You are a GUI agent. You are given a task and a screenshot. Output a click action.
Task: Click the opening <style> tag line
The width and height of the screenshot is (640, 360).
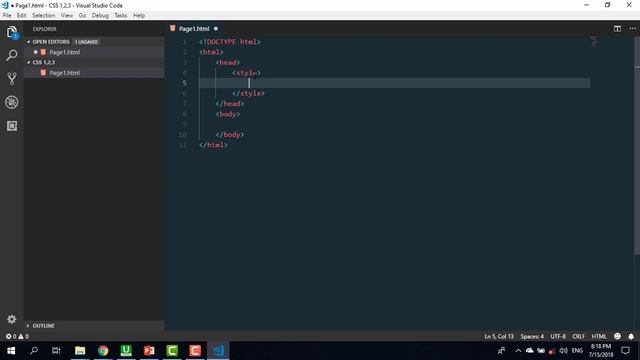(246, 73)
